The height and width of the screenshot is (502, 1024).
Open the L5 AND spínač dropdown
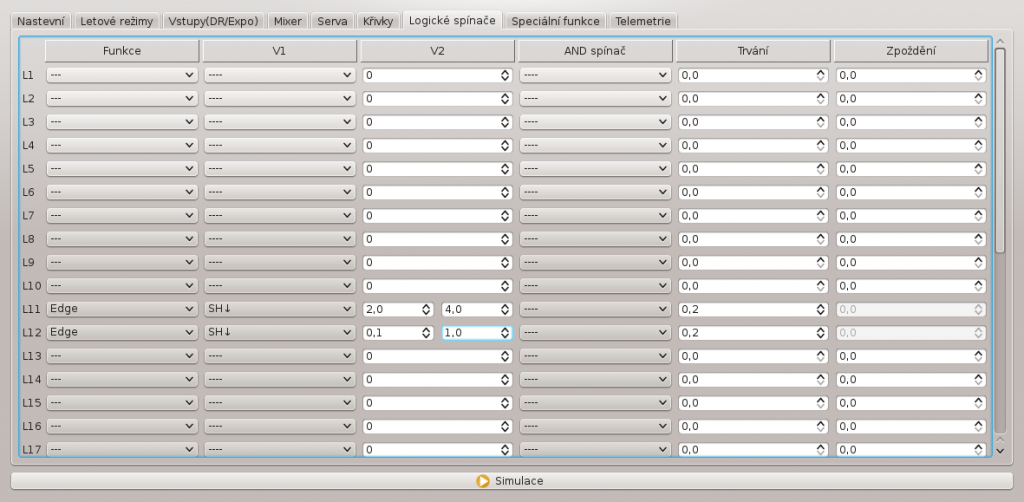point(595,168)
